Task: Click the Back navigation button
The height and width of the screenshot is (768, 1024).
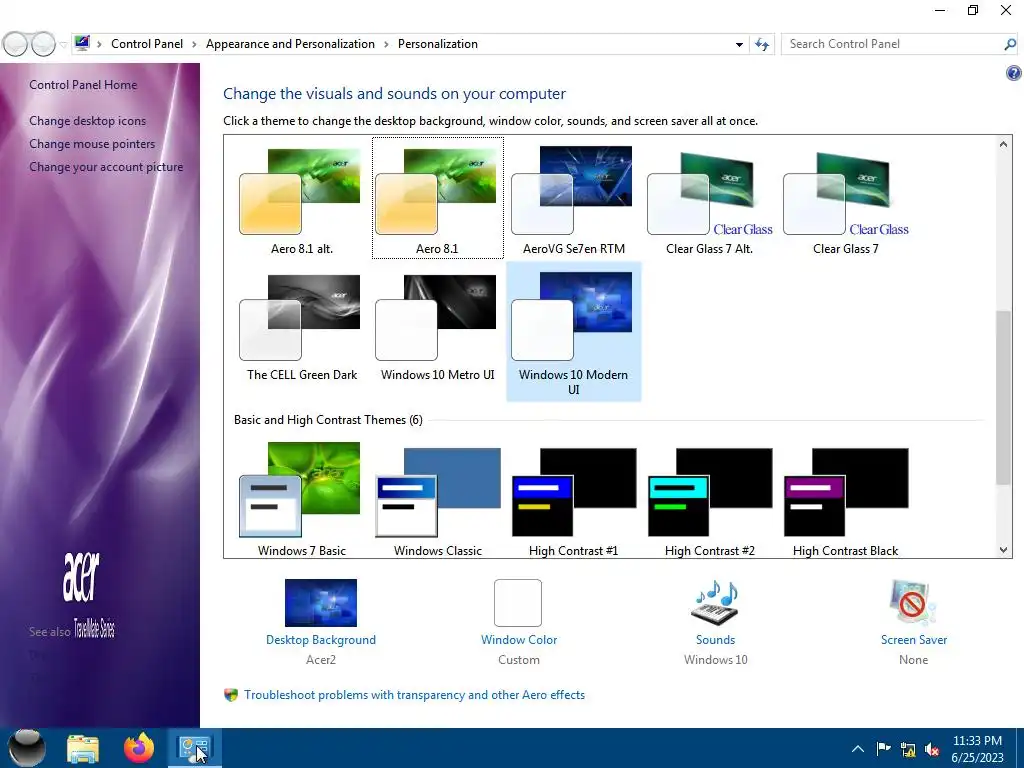Action: tap(15, 44)
